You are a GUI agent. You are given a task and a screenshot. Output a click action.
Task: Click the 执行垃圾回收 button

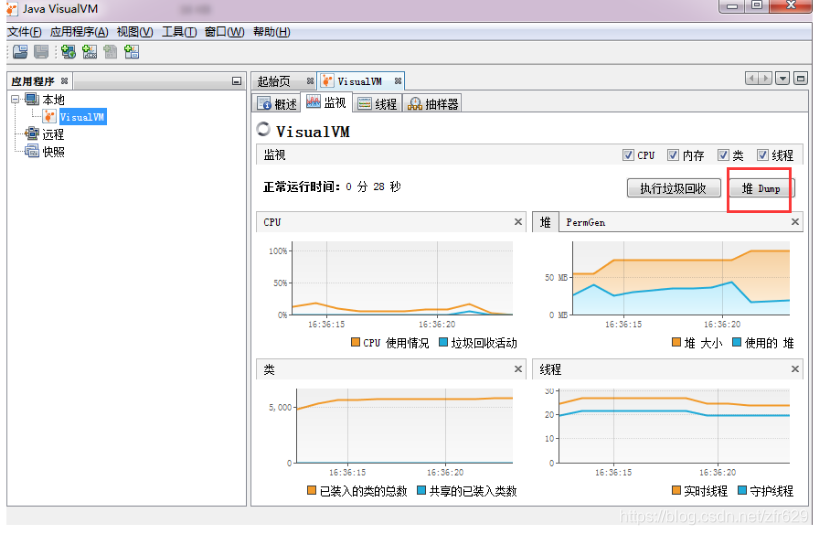click(673, 188)
